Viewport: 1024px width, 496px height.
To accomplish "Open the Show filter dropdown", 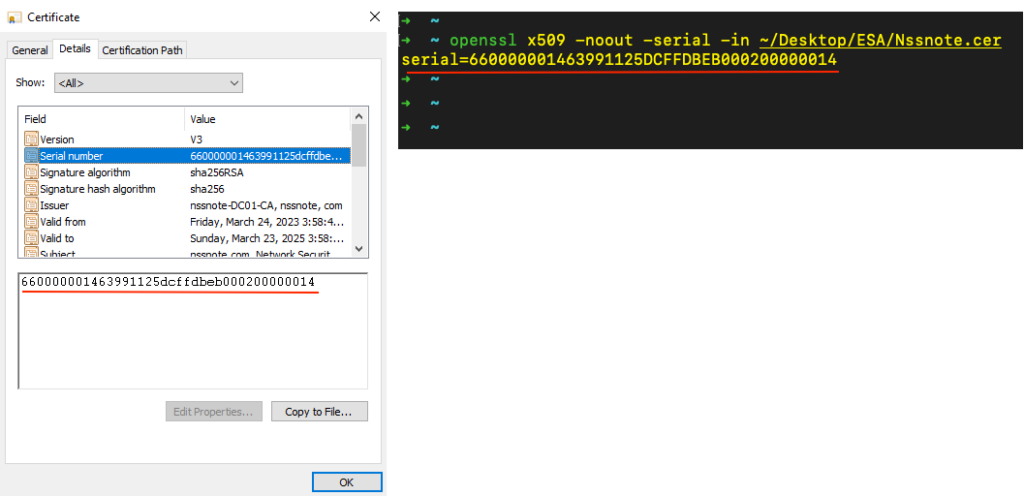I will click(148, 83).
